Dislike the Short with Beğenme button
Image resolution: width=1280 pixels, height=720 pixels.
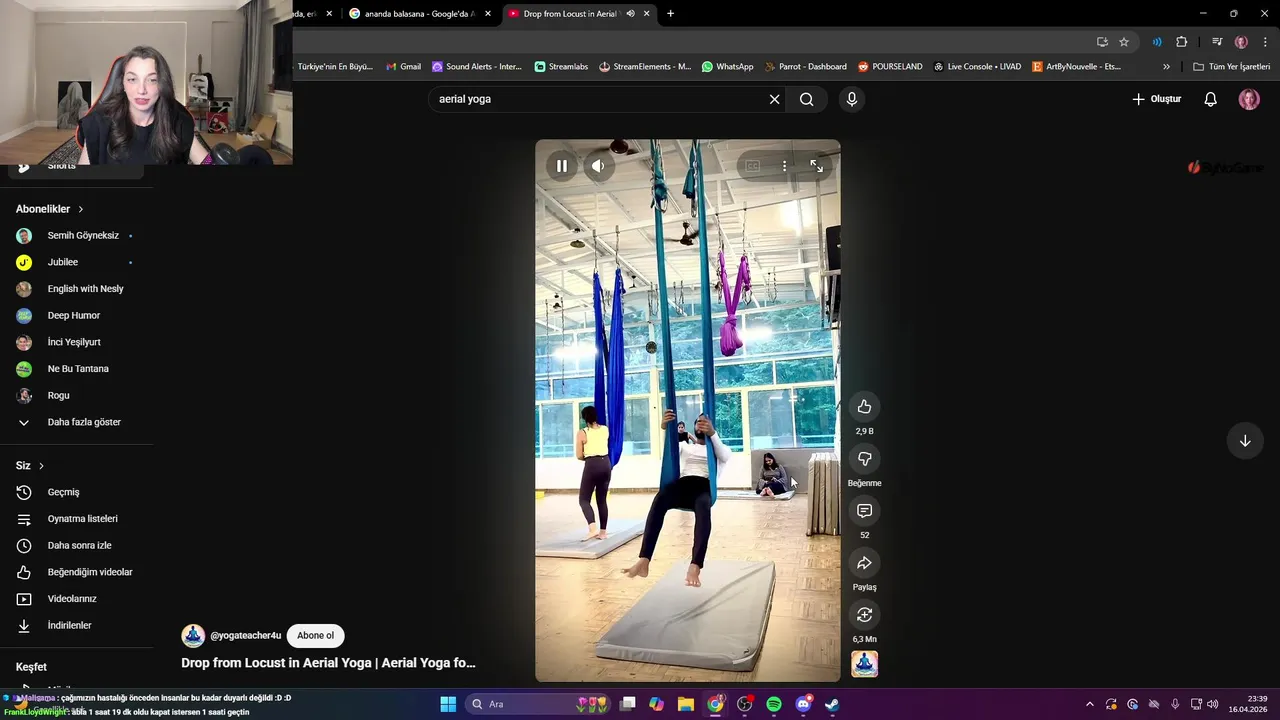864,459
